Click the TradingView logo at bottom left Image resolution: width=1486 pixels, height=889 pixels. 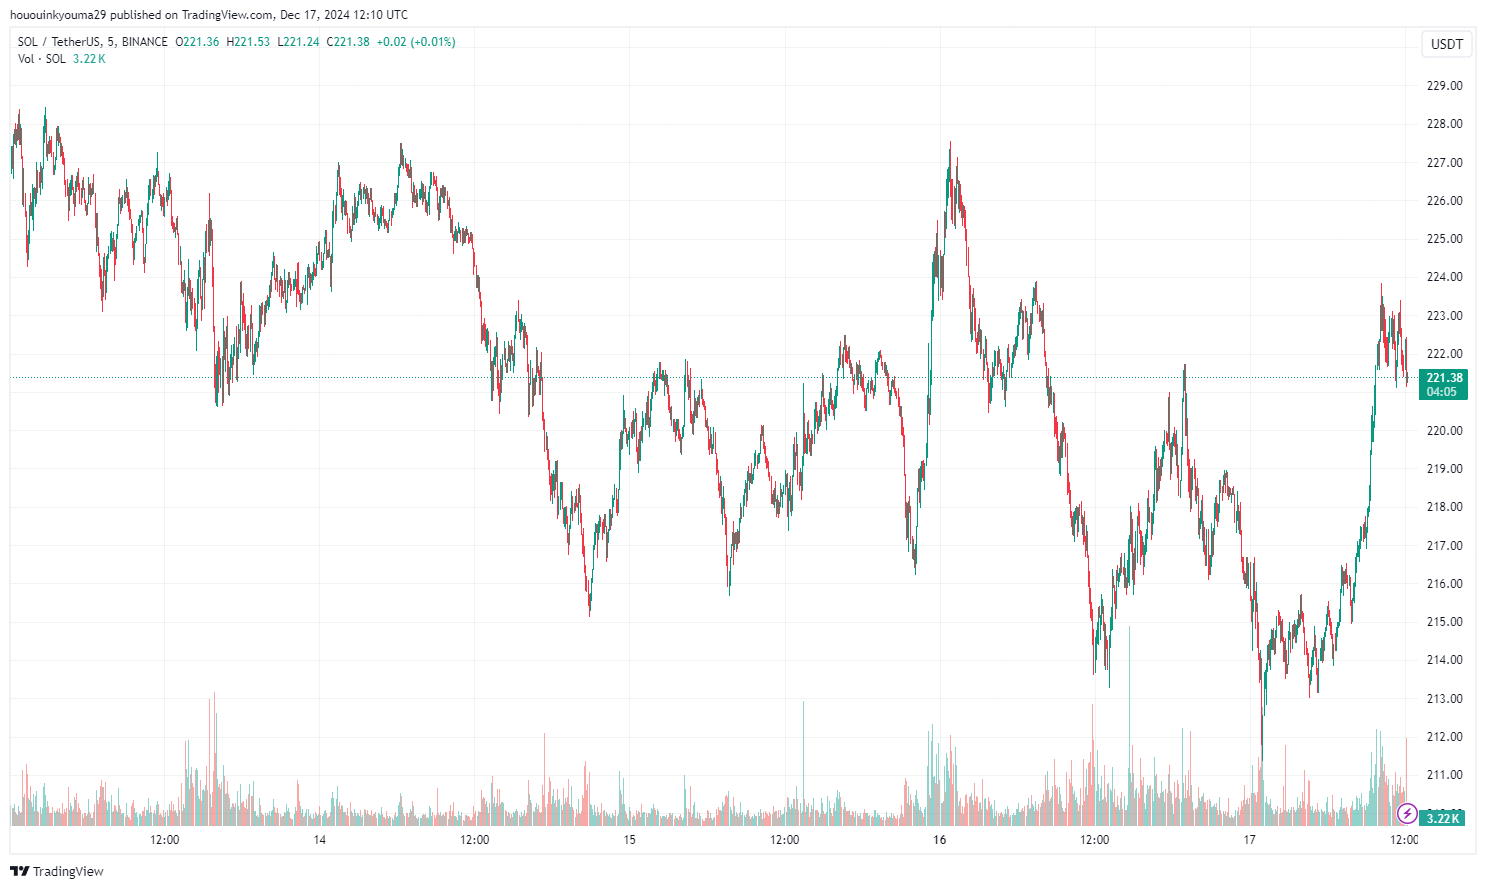56,871
